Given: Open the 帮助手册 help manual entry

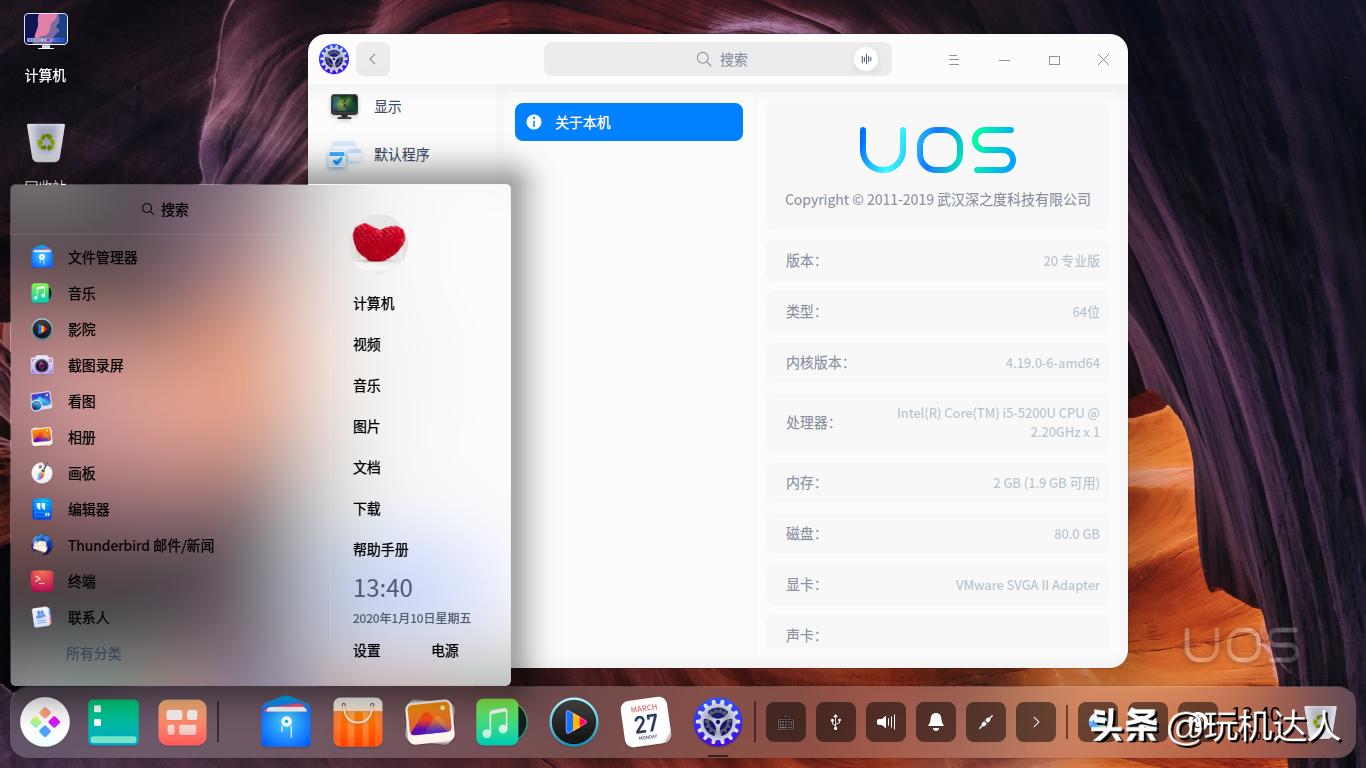Looking at the screenshot, I should (381, 549).
